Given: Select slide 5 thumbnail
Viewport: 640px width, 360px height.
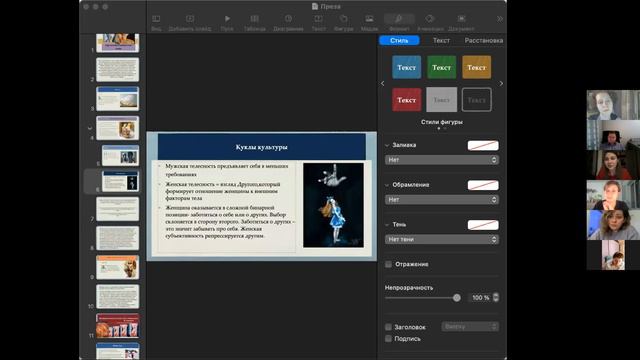Looking at the screenshot, I should click(120, 156).
